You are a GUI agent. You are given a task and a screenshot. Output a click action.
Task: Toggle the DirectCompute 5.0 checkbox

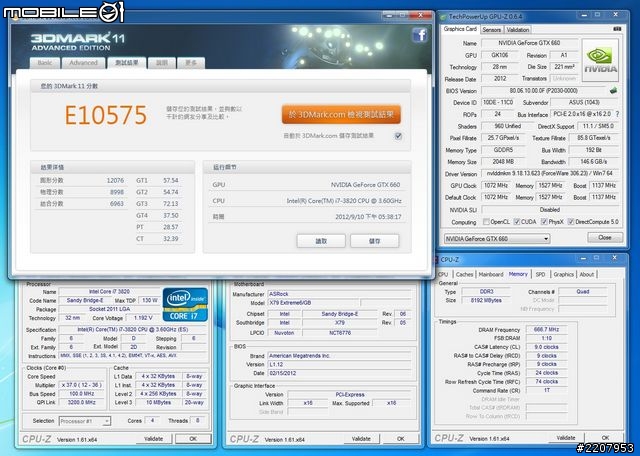(571, 222)
